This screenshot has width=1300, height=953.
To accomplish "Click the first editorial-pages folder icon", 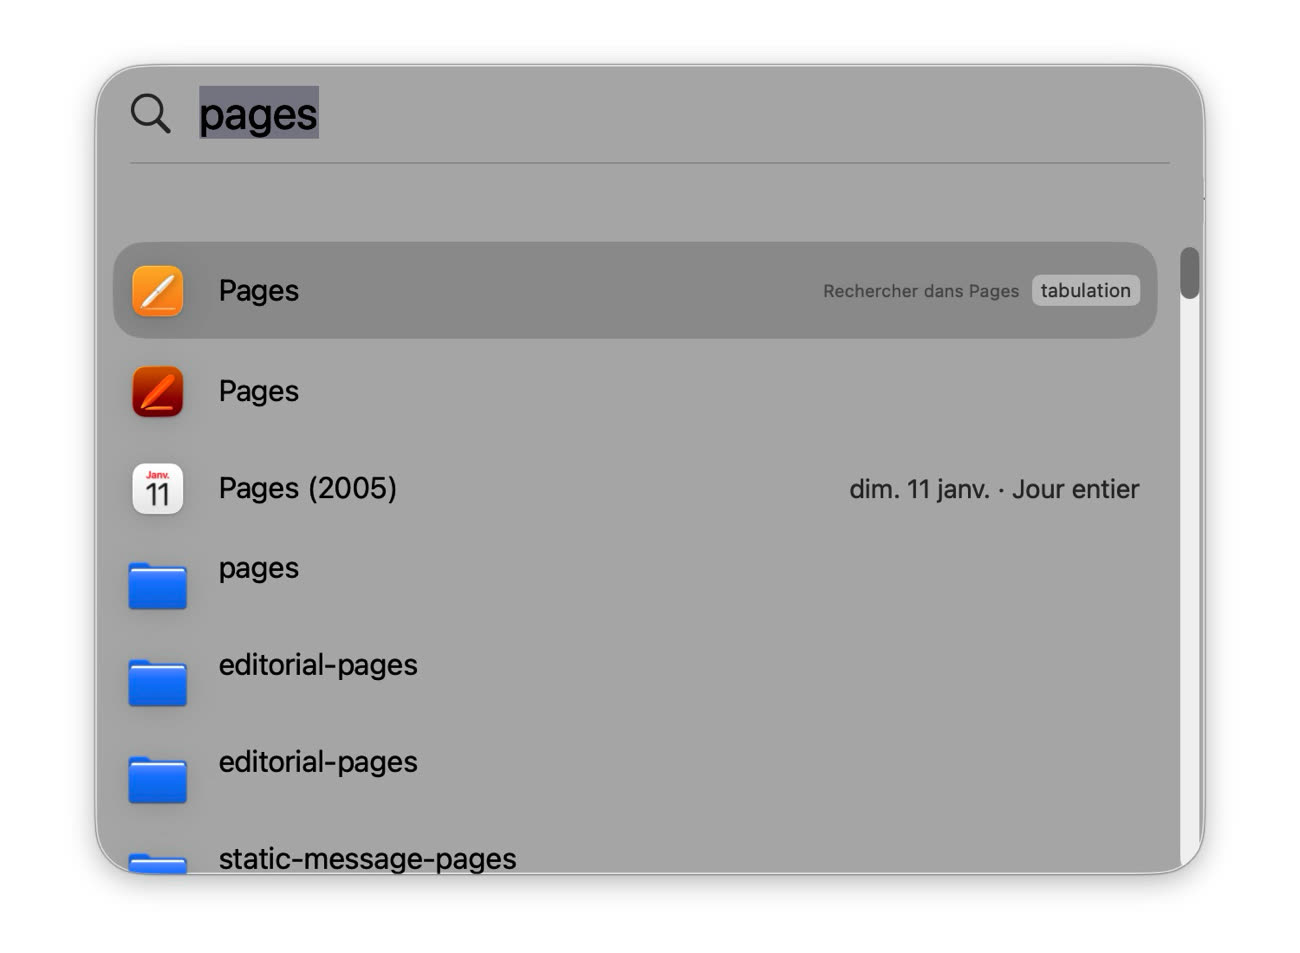I will coord(158,683).
